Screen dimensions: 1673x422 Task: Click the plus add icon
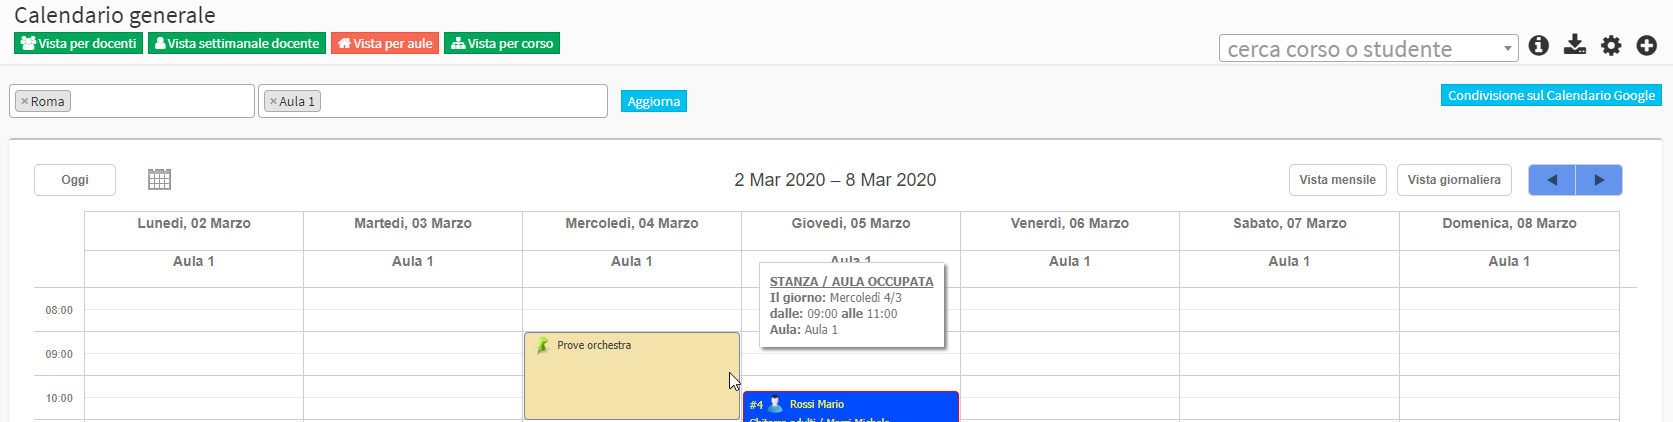click(1647, 45)
